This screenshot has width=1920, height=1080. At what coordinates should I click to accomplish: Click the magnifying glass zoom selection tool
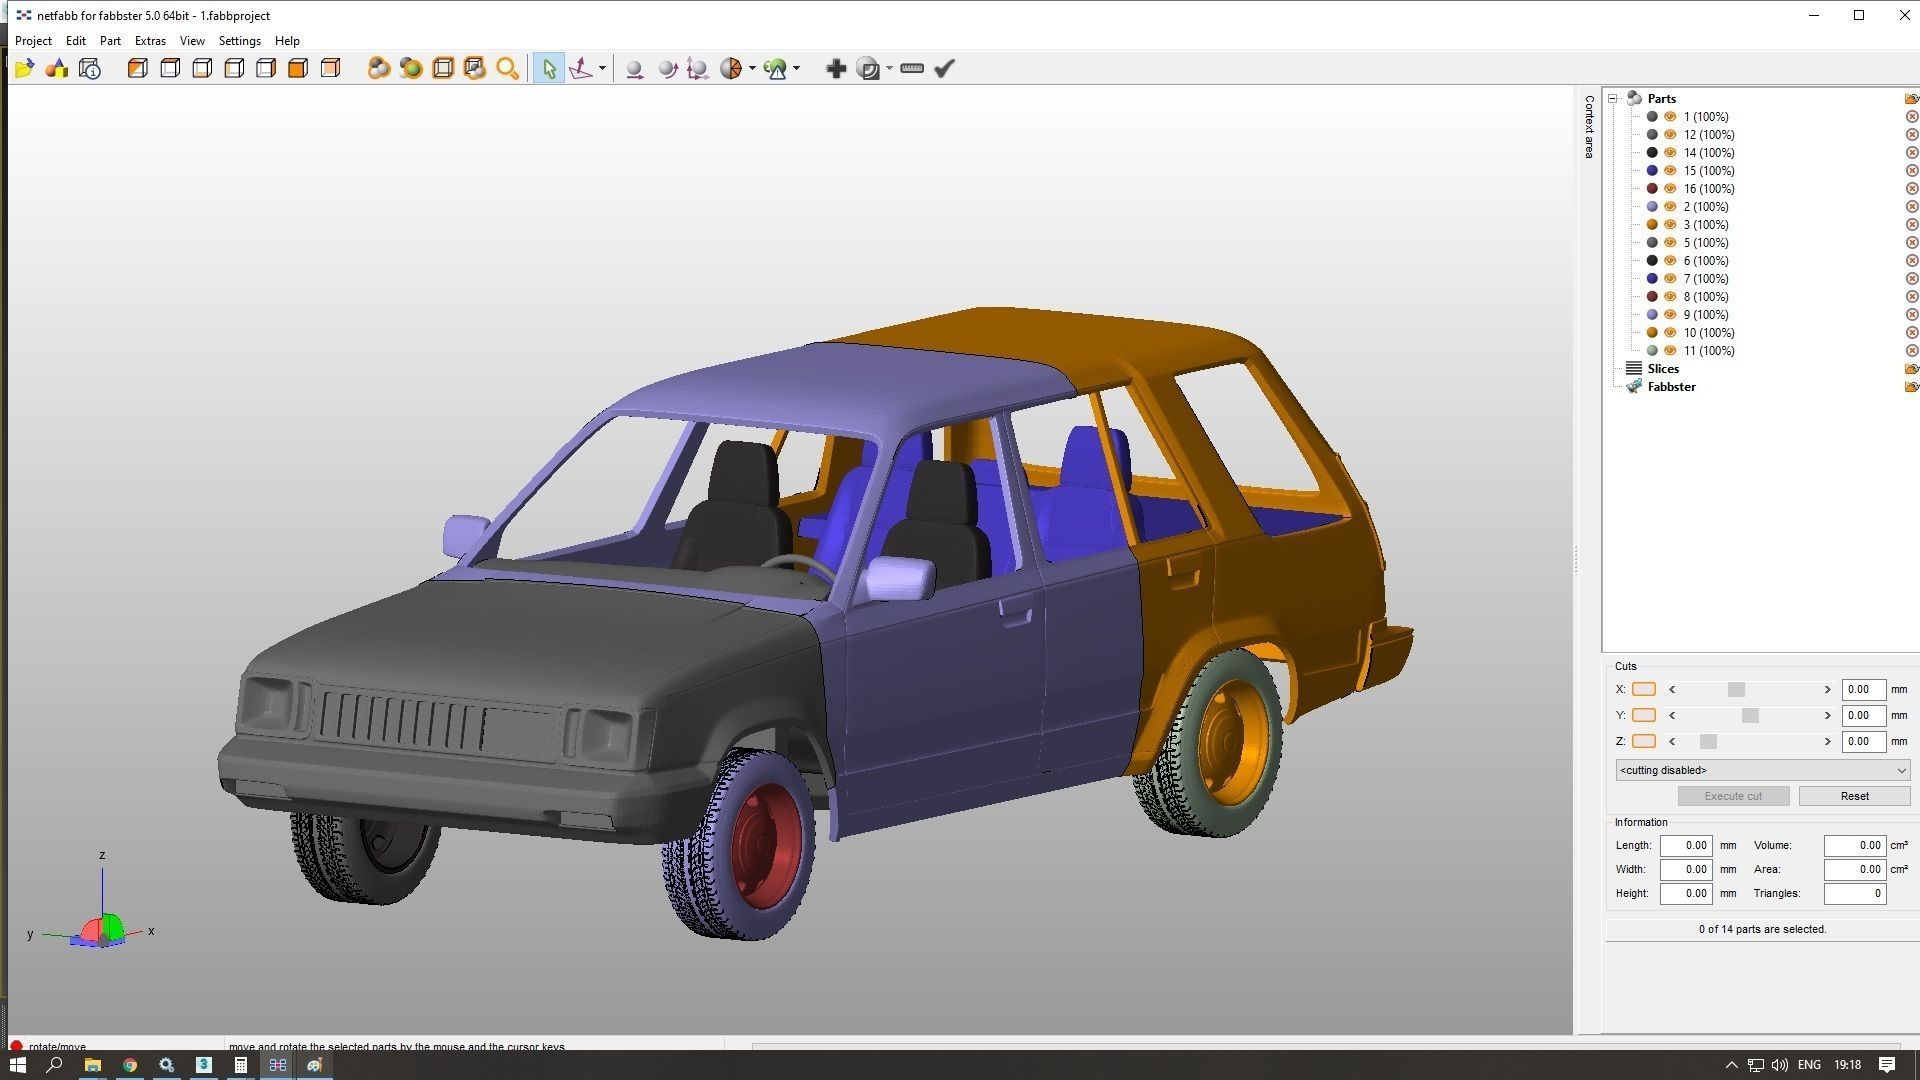pos(508,68)
